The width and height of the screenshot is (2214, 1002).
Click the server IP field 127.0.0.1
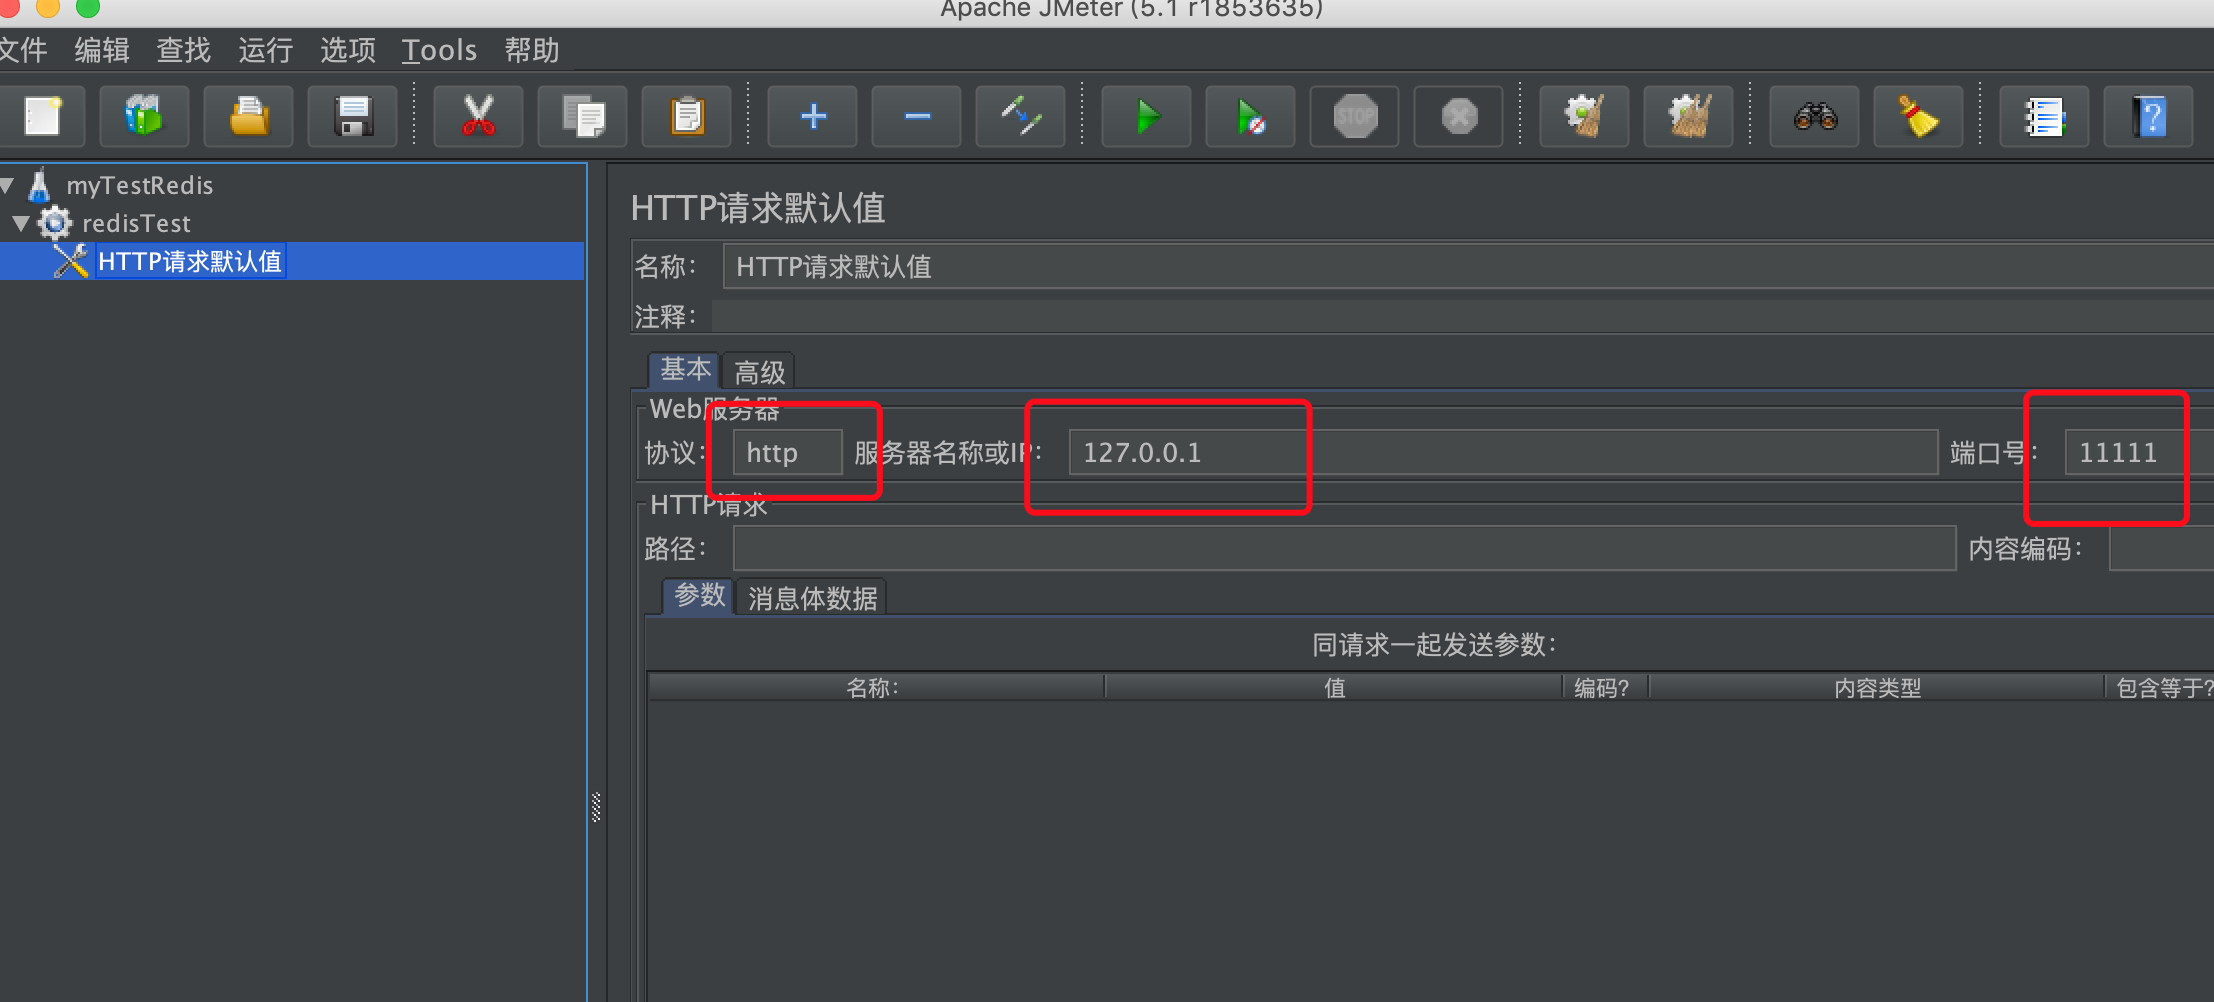point(1503,453)
